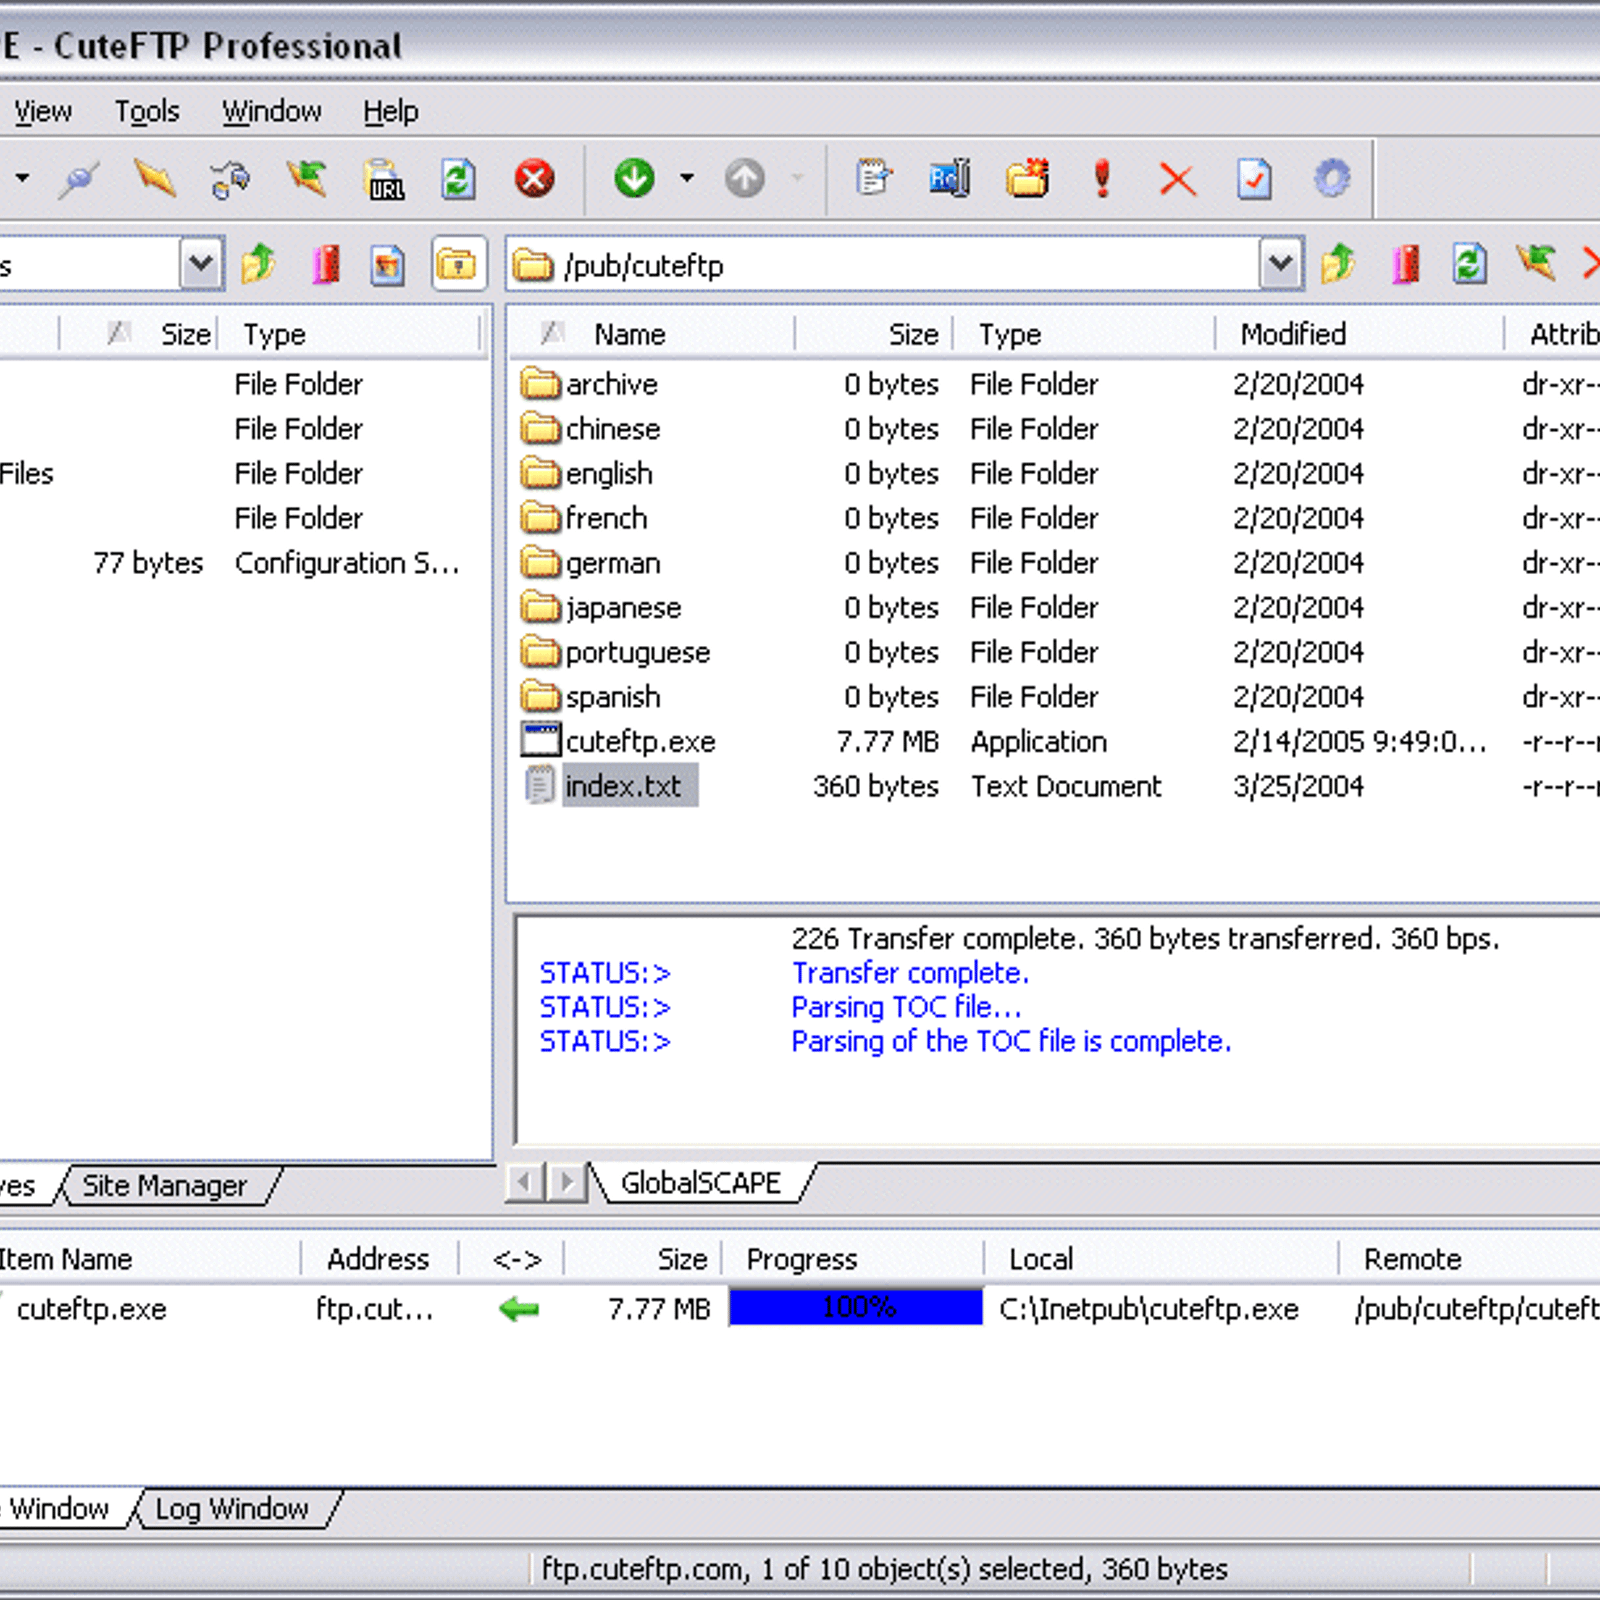The width and height of the screenshot is (1600, 1600).
Task: Click the red Stop button icon
Action: click(x=535, y=180)
